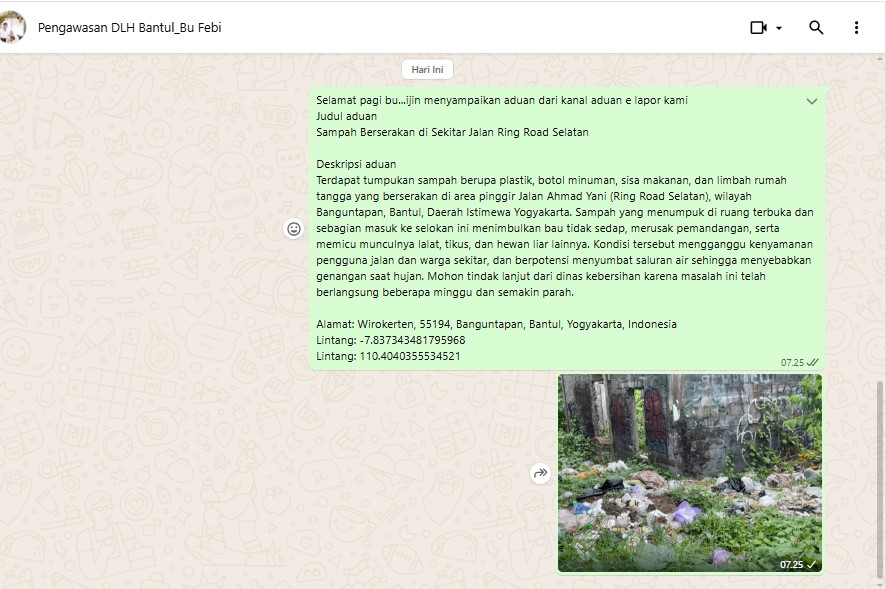Click the group profile picture avatar
886x589 pixels.
tap(12, 28)
